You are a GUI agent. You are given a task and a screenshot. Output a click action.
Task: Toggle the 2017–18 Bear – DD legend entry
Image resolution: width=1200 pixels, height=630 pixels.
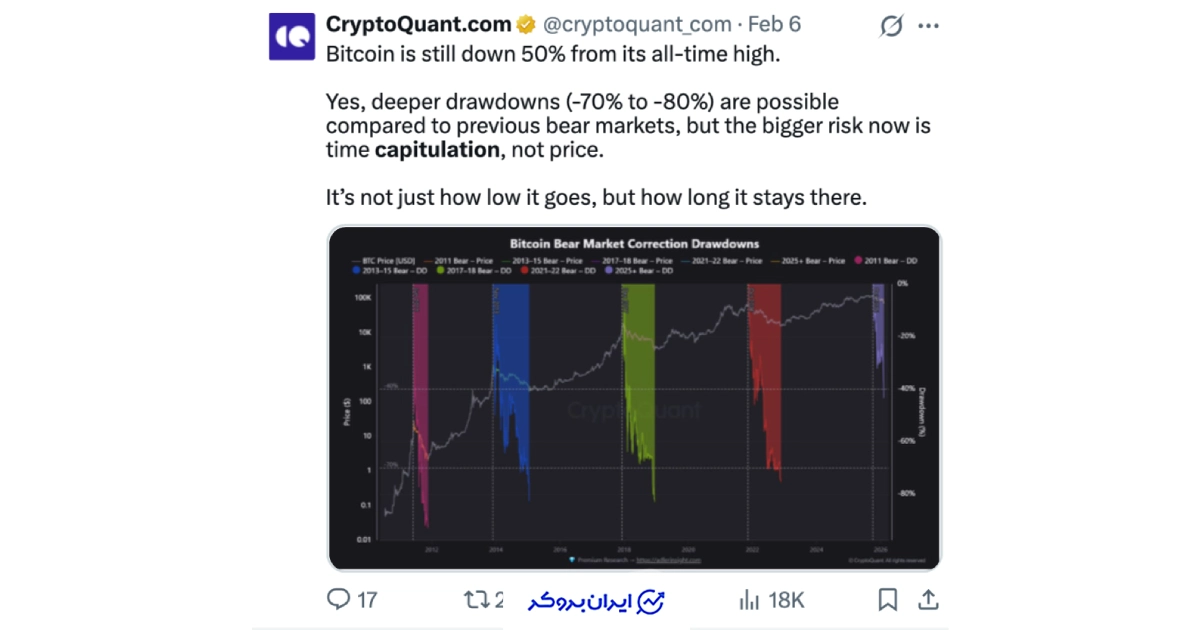(468, 270)
